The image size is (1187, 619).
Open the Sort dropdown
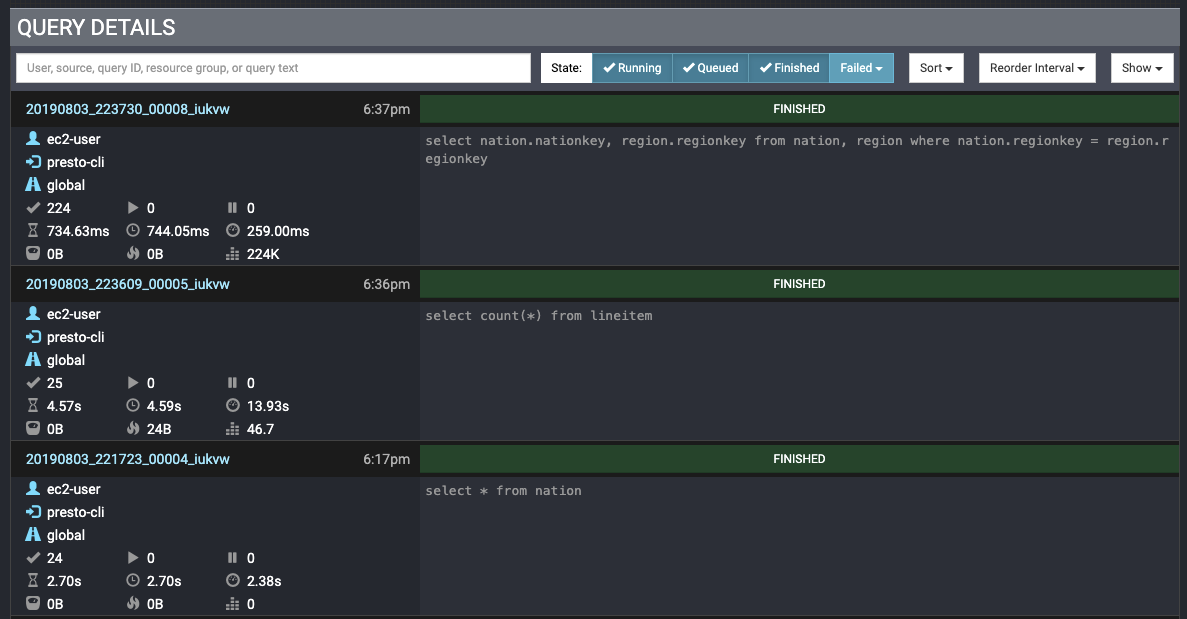[936, 68]
